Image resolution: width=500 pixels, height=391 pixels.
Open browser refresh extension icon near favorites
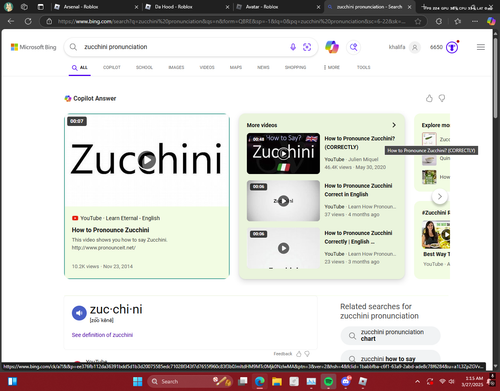point(439,21)
